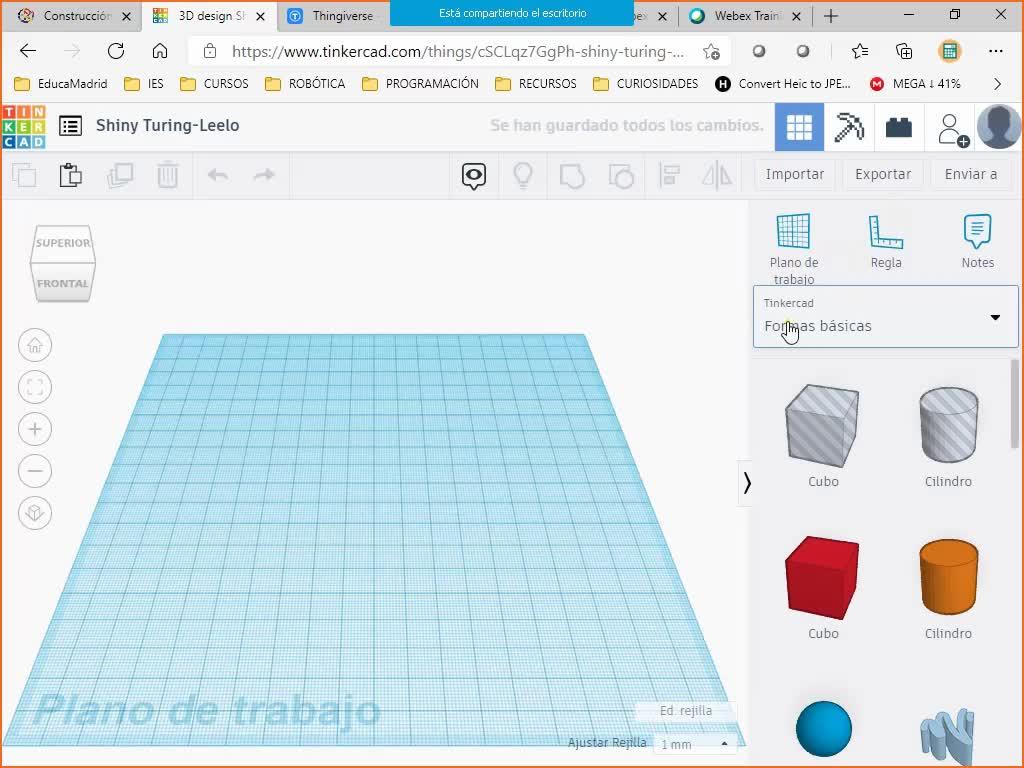Open the Blocks pickaxe mode
Viewport: 1024px width, 768px height.
[848, 127]
